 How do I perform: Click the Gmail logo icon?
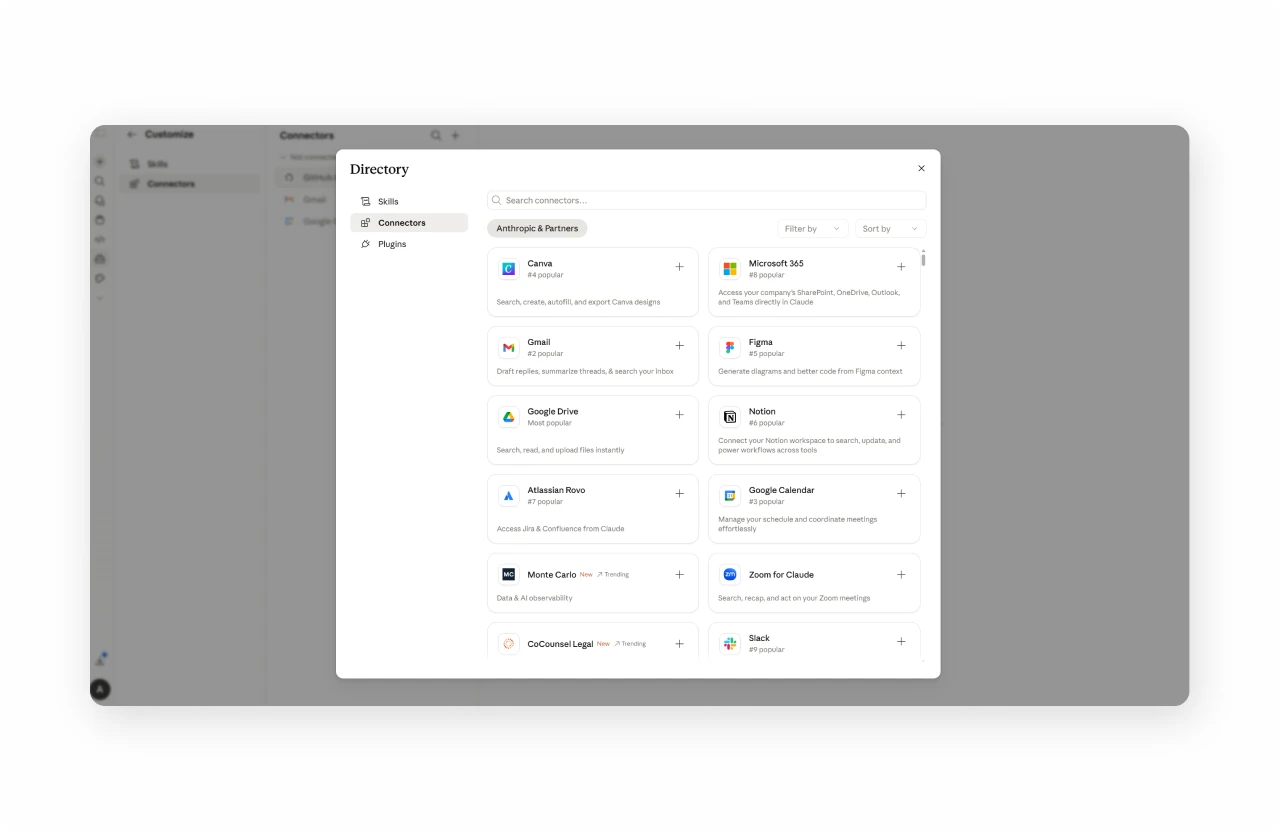[508, 347]
